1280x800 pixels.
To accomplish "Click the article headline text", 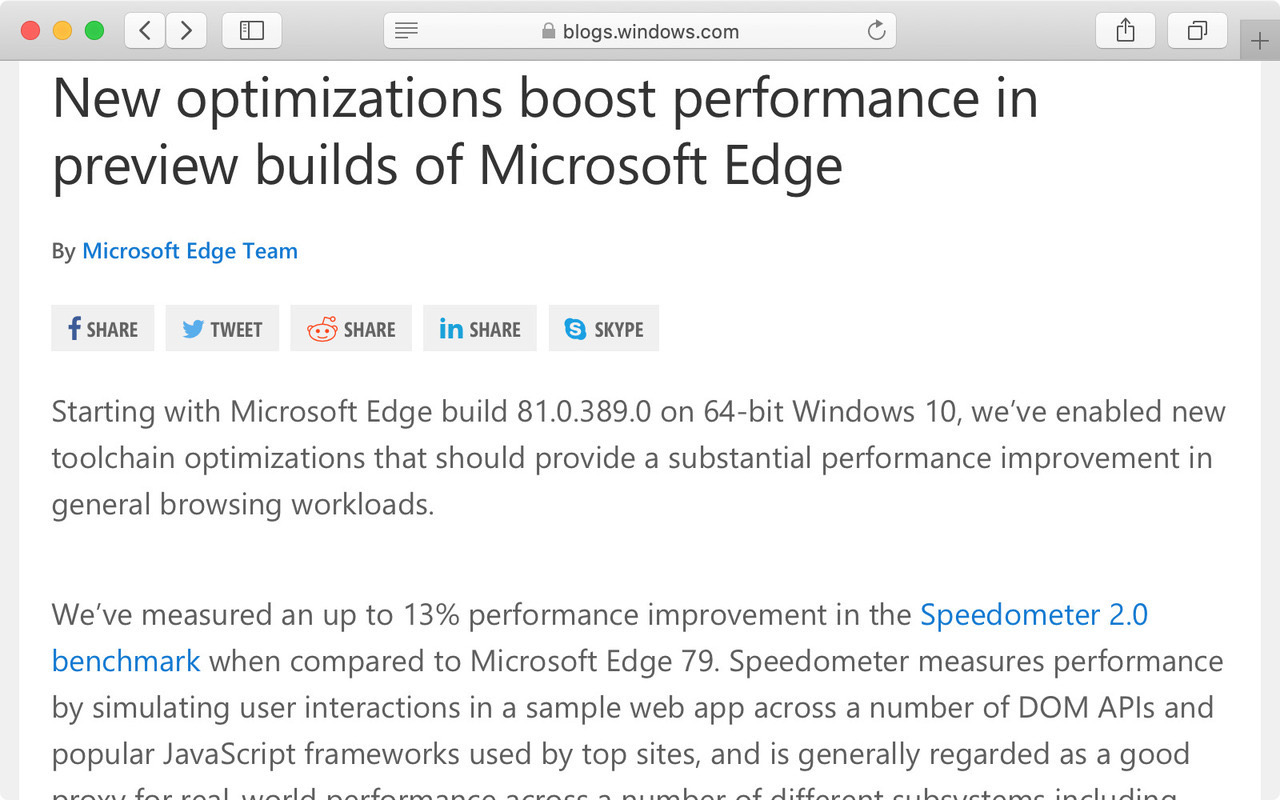I will 545,132.
